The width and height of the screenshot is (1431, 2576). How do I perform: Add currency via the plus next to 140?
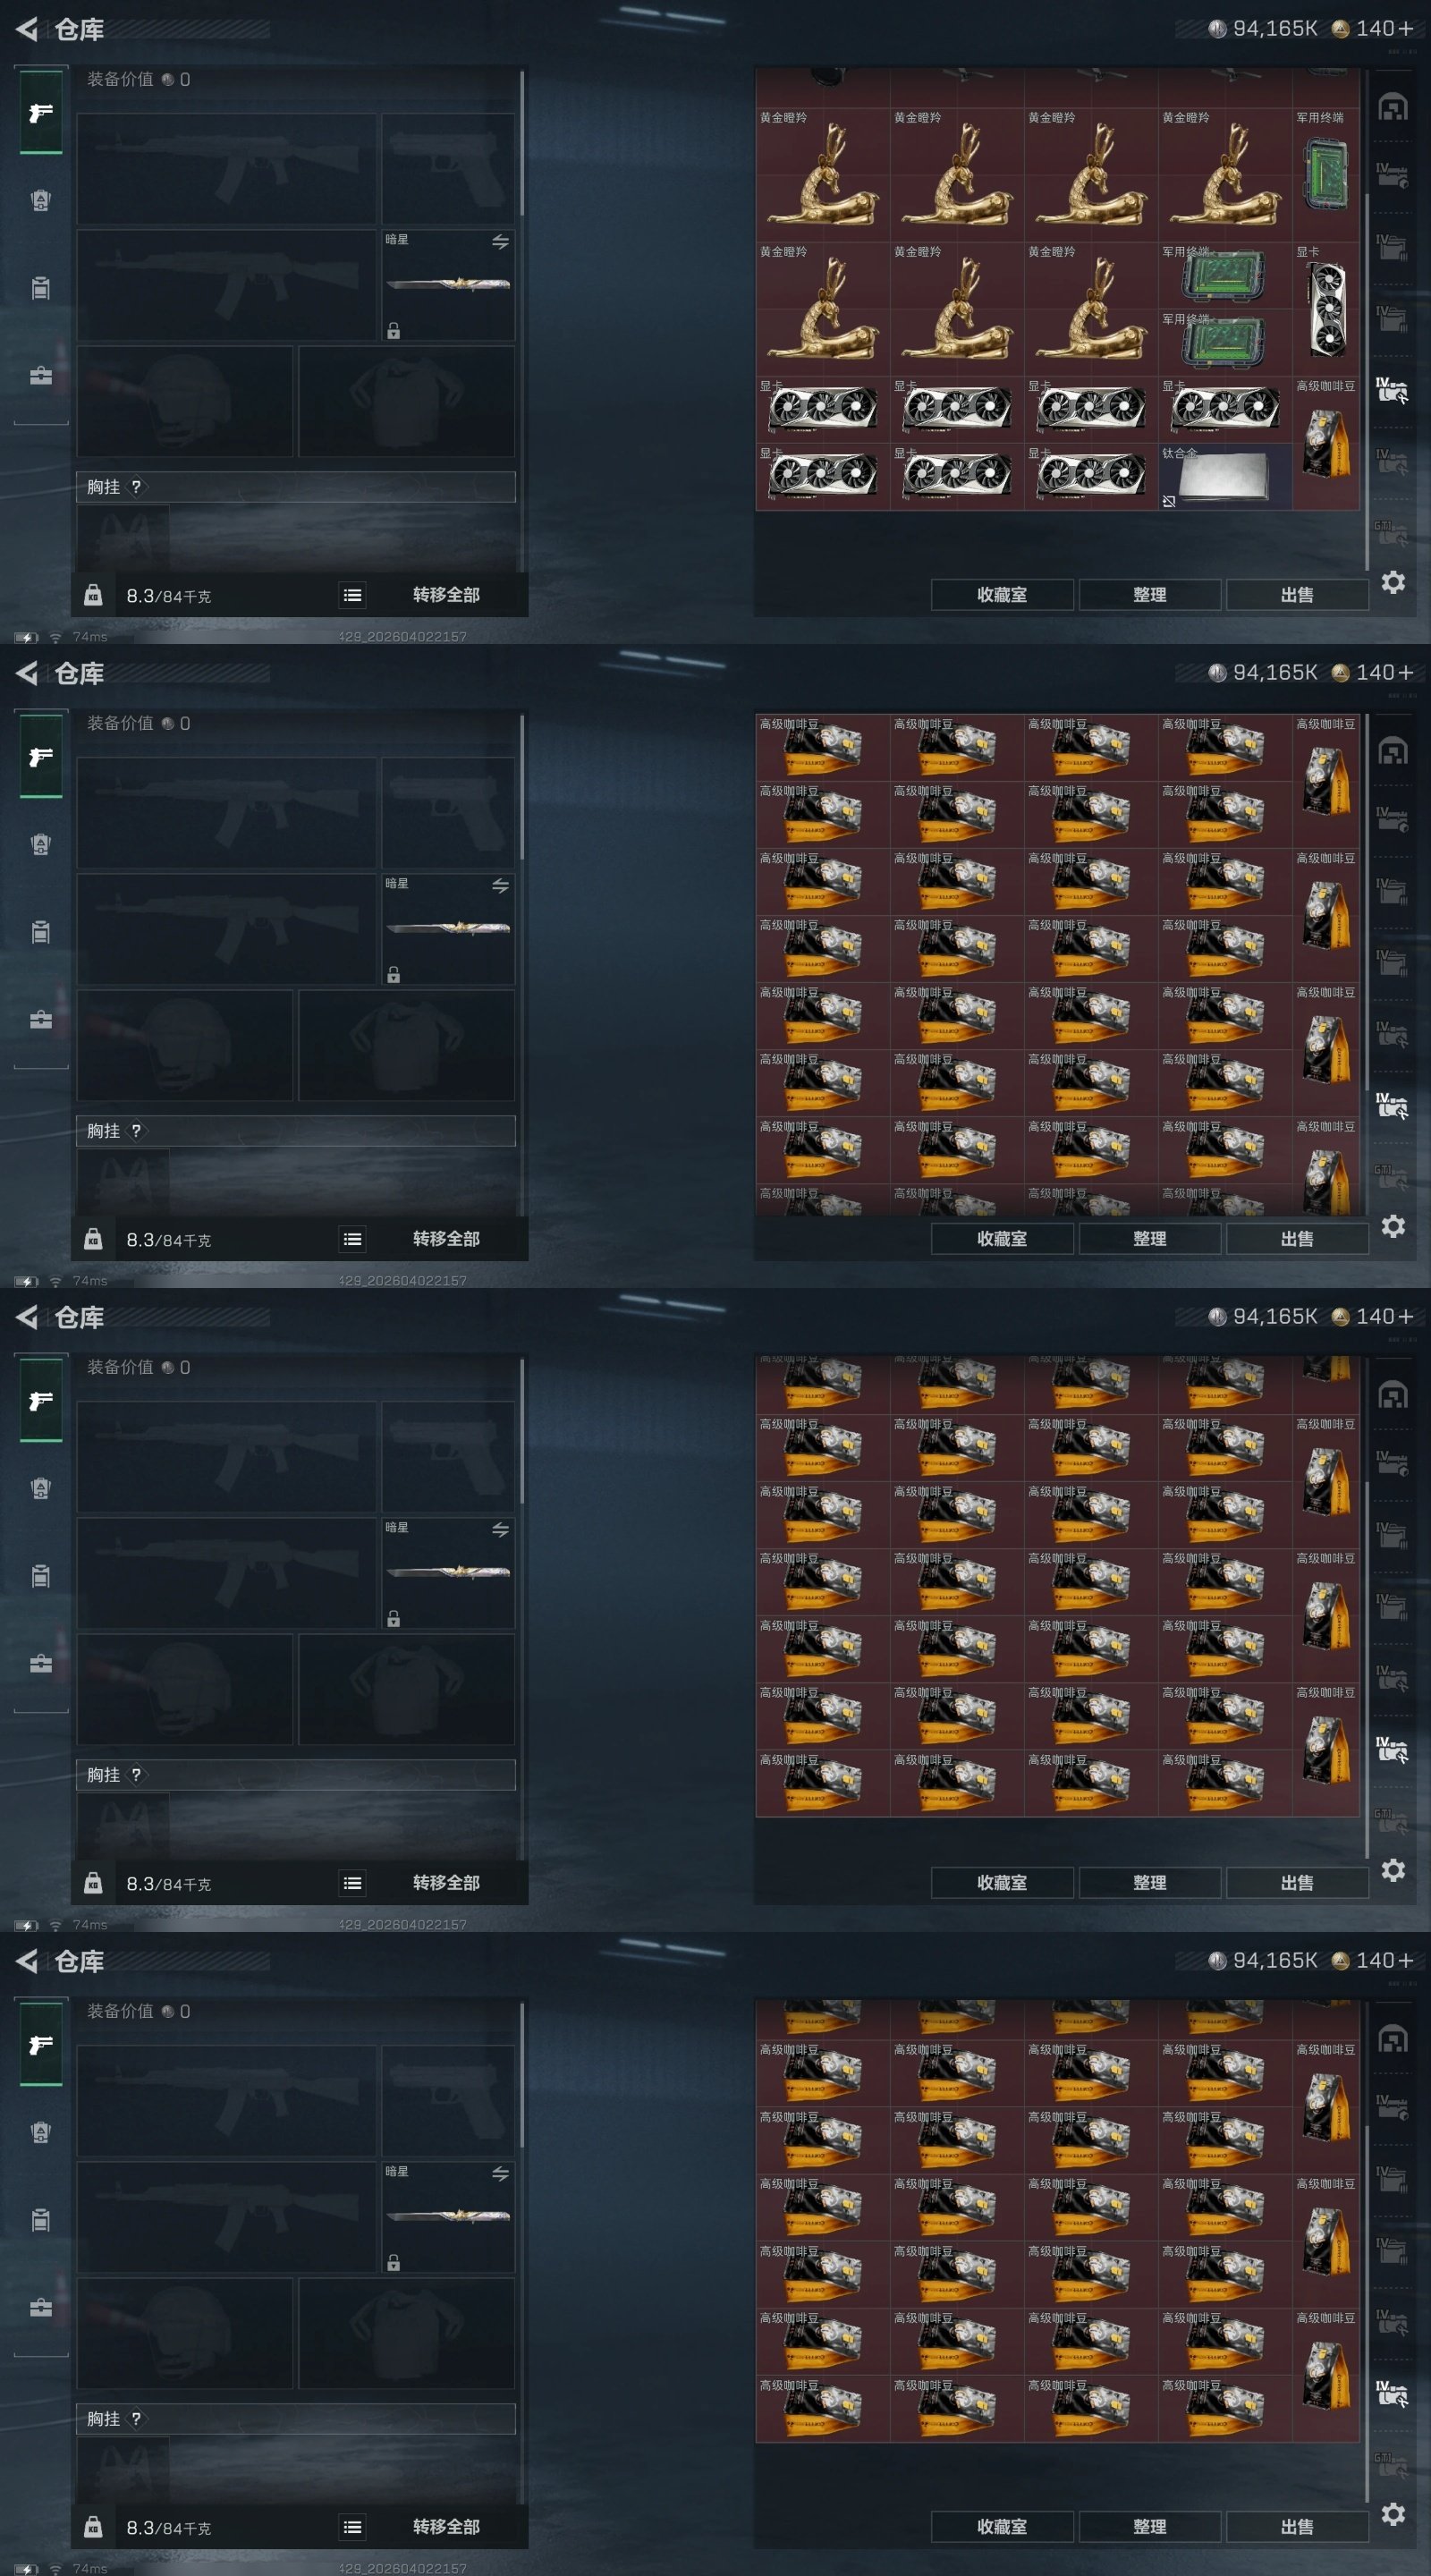point(1406,29)
